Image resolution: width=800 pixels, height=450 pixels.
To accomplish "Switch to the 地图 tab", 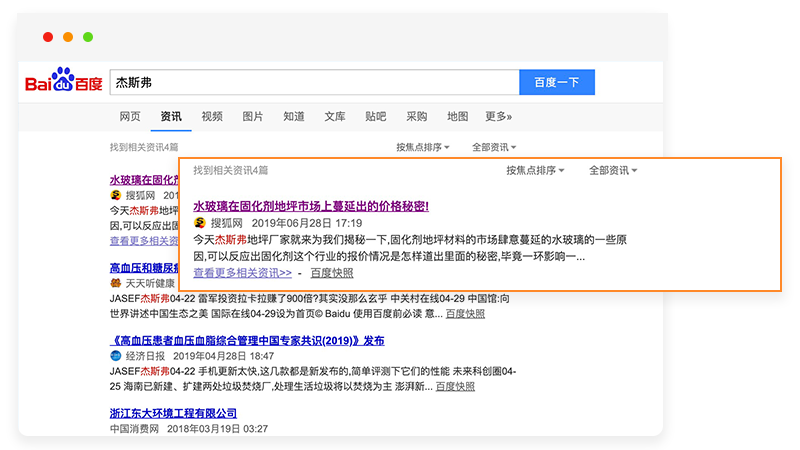I will point(457,116).
